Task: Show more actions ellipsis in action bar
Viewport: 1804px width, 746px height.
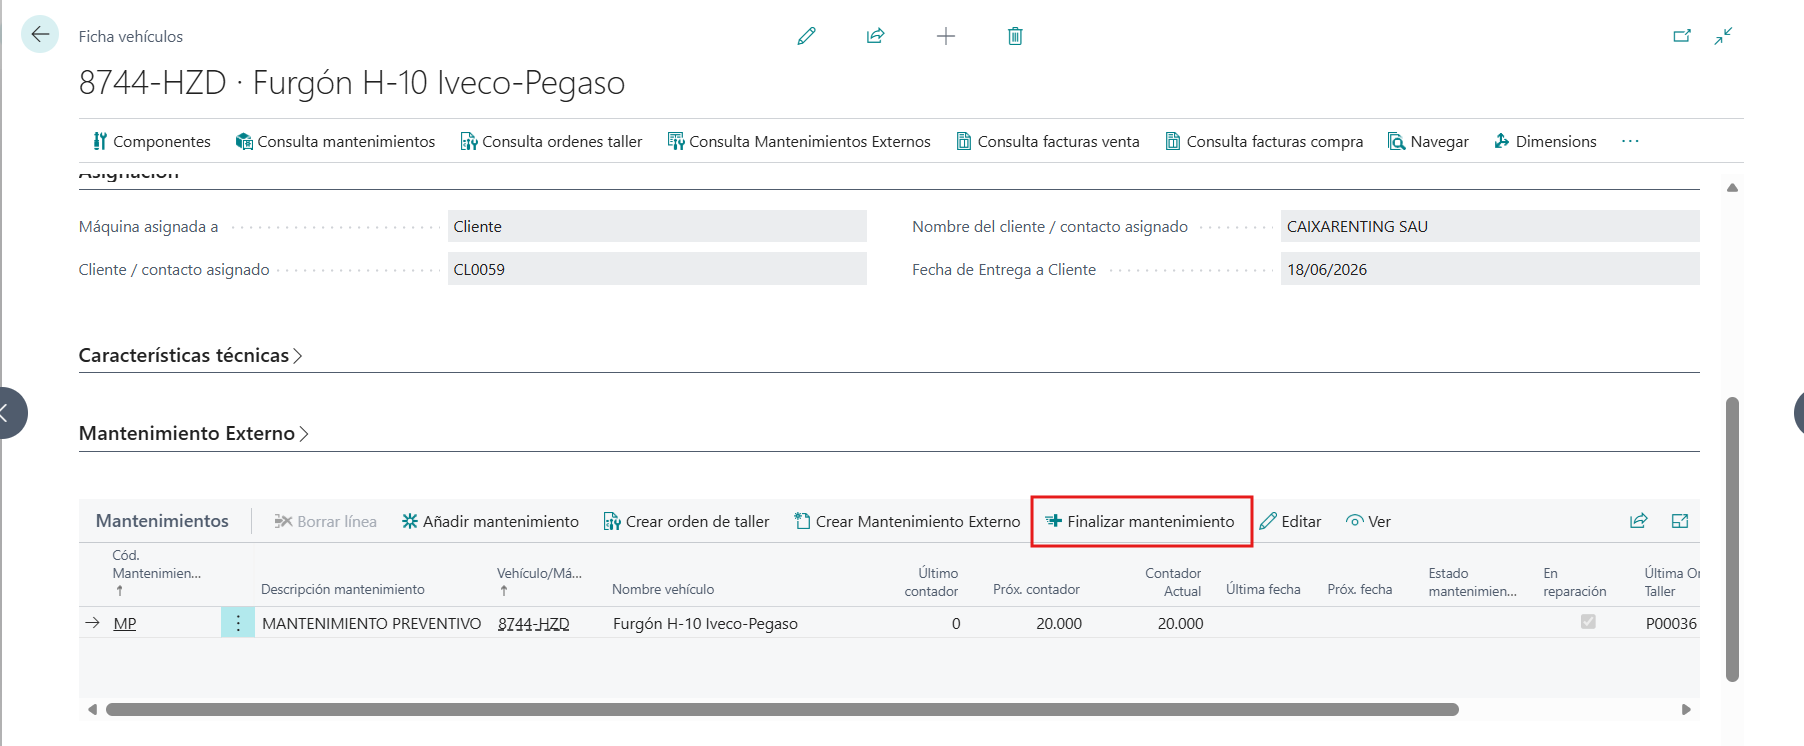Action: (x=1630, y=141)
